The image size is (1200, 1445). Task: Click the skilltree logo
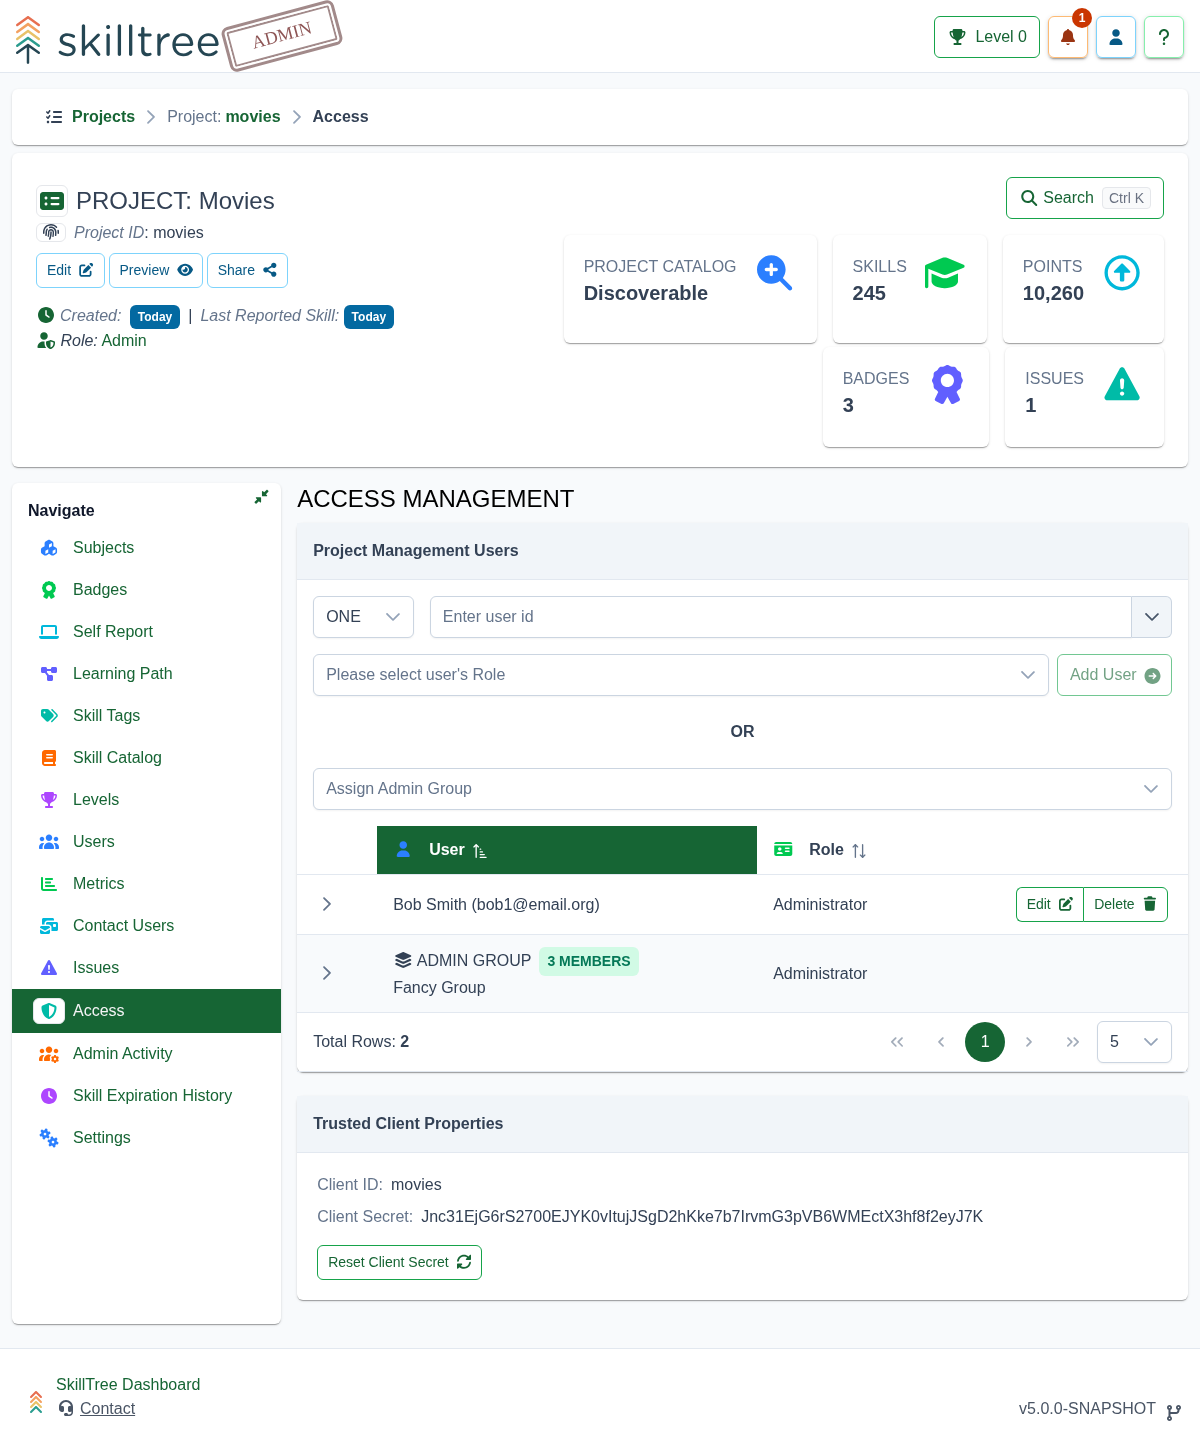[x=117, y=40]
